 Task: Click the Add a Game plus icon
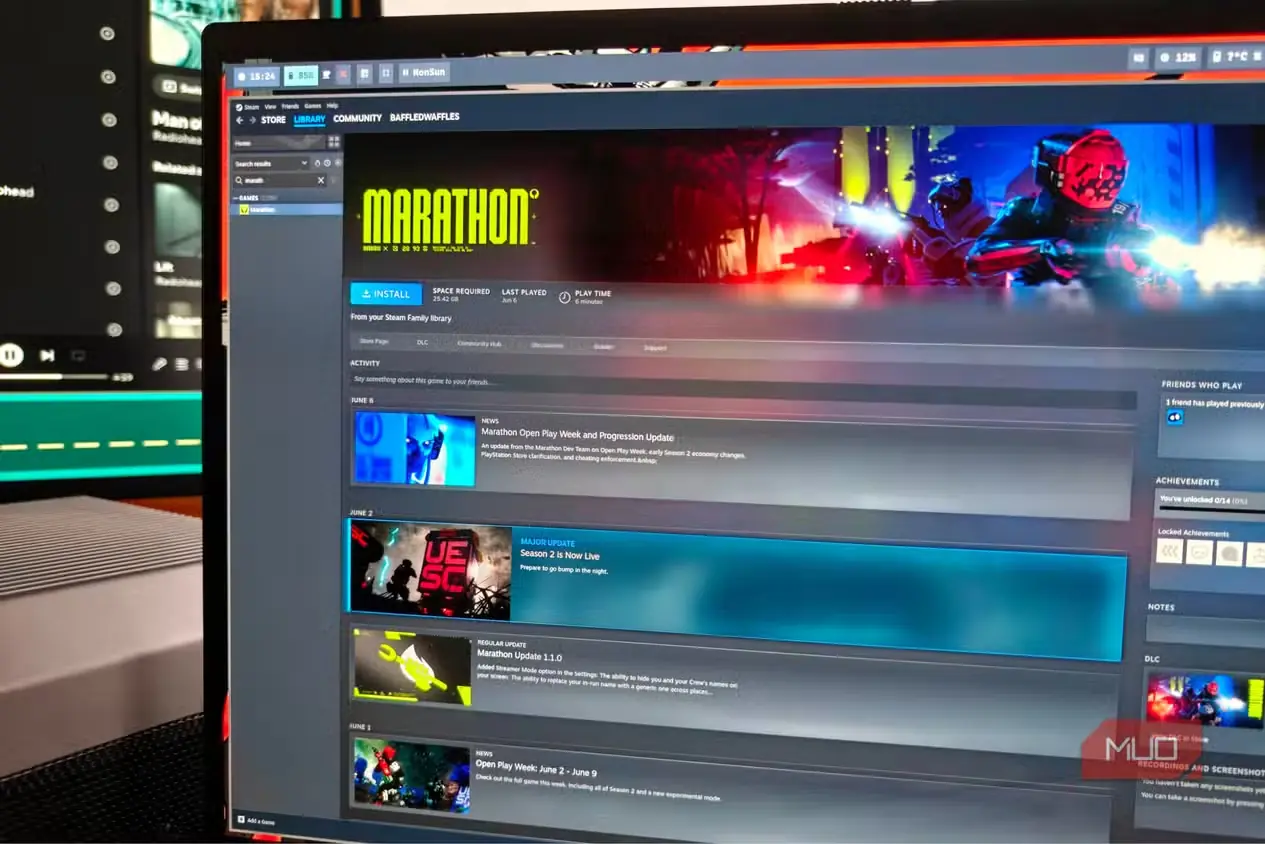click(241, 820)
